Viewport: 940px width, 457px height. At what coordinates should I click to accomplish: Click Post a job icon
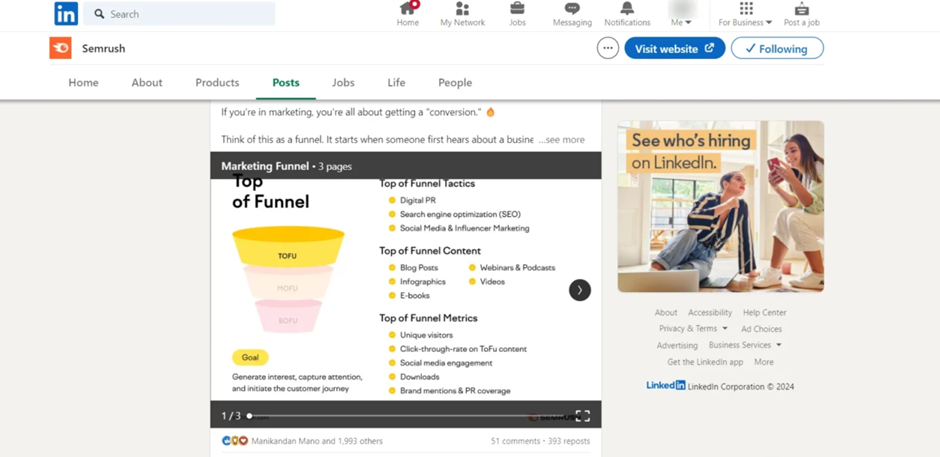click(802, 14)
